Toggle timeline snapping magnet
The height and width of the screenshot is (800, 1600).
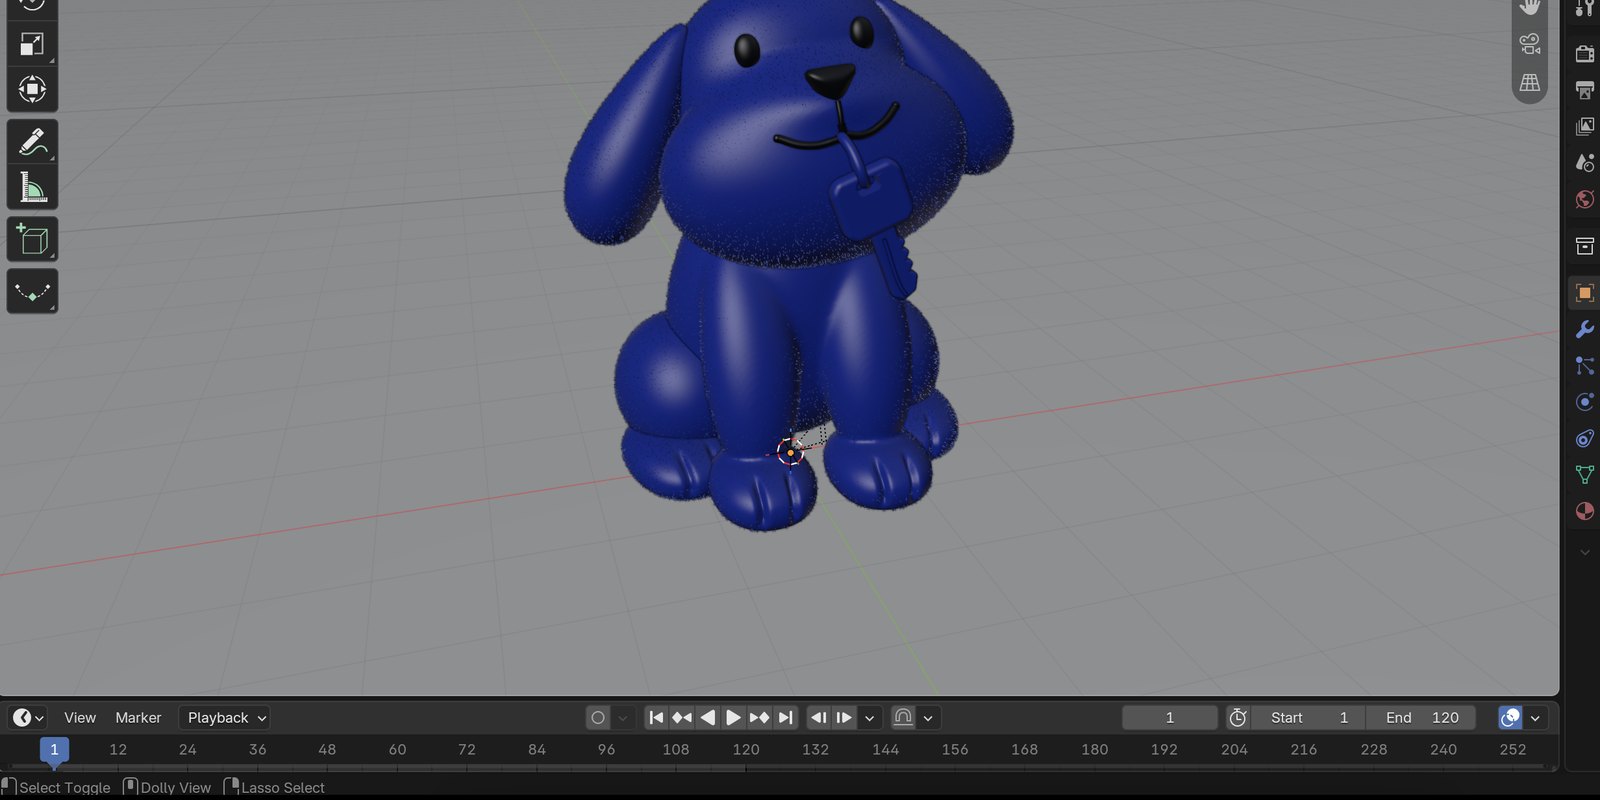(x=903, y=718)
